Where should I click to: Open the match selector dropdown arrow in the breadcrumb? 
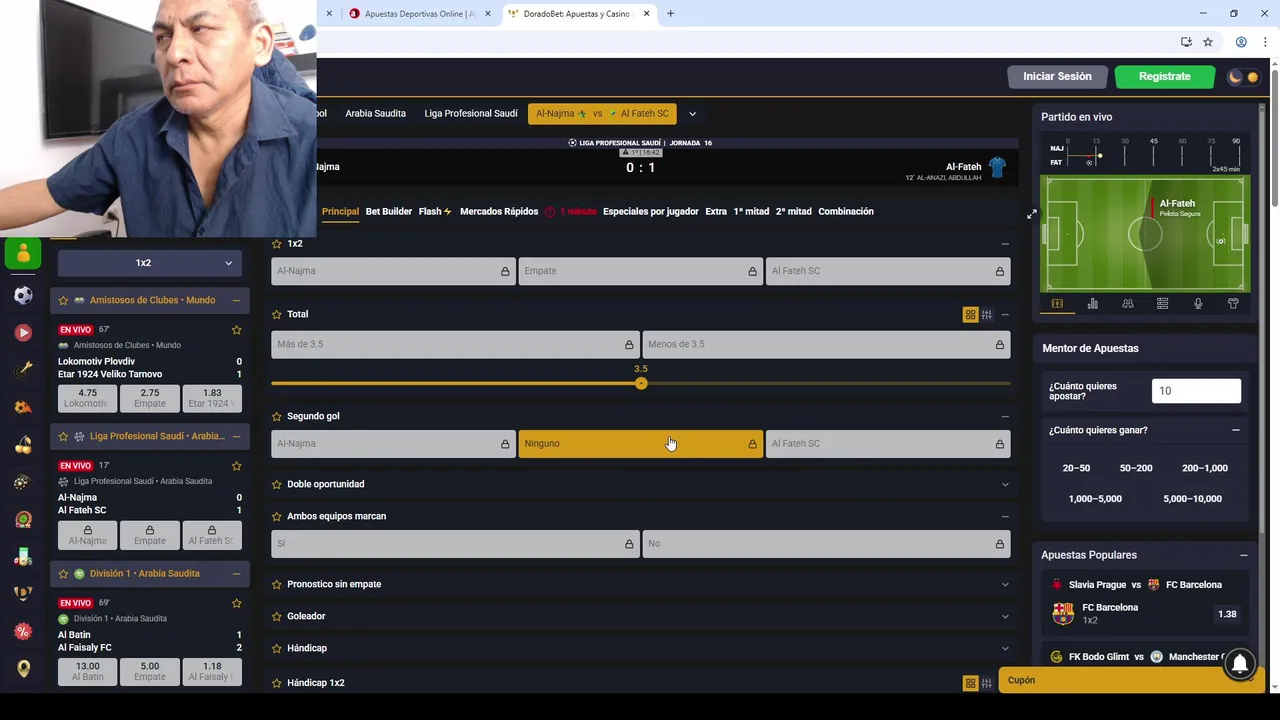(x=692, y=114)
